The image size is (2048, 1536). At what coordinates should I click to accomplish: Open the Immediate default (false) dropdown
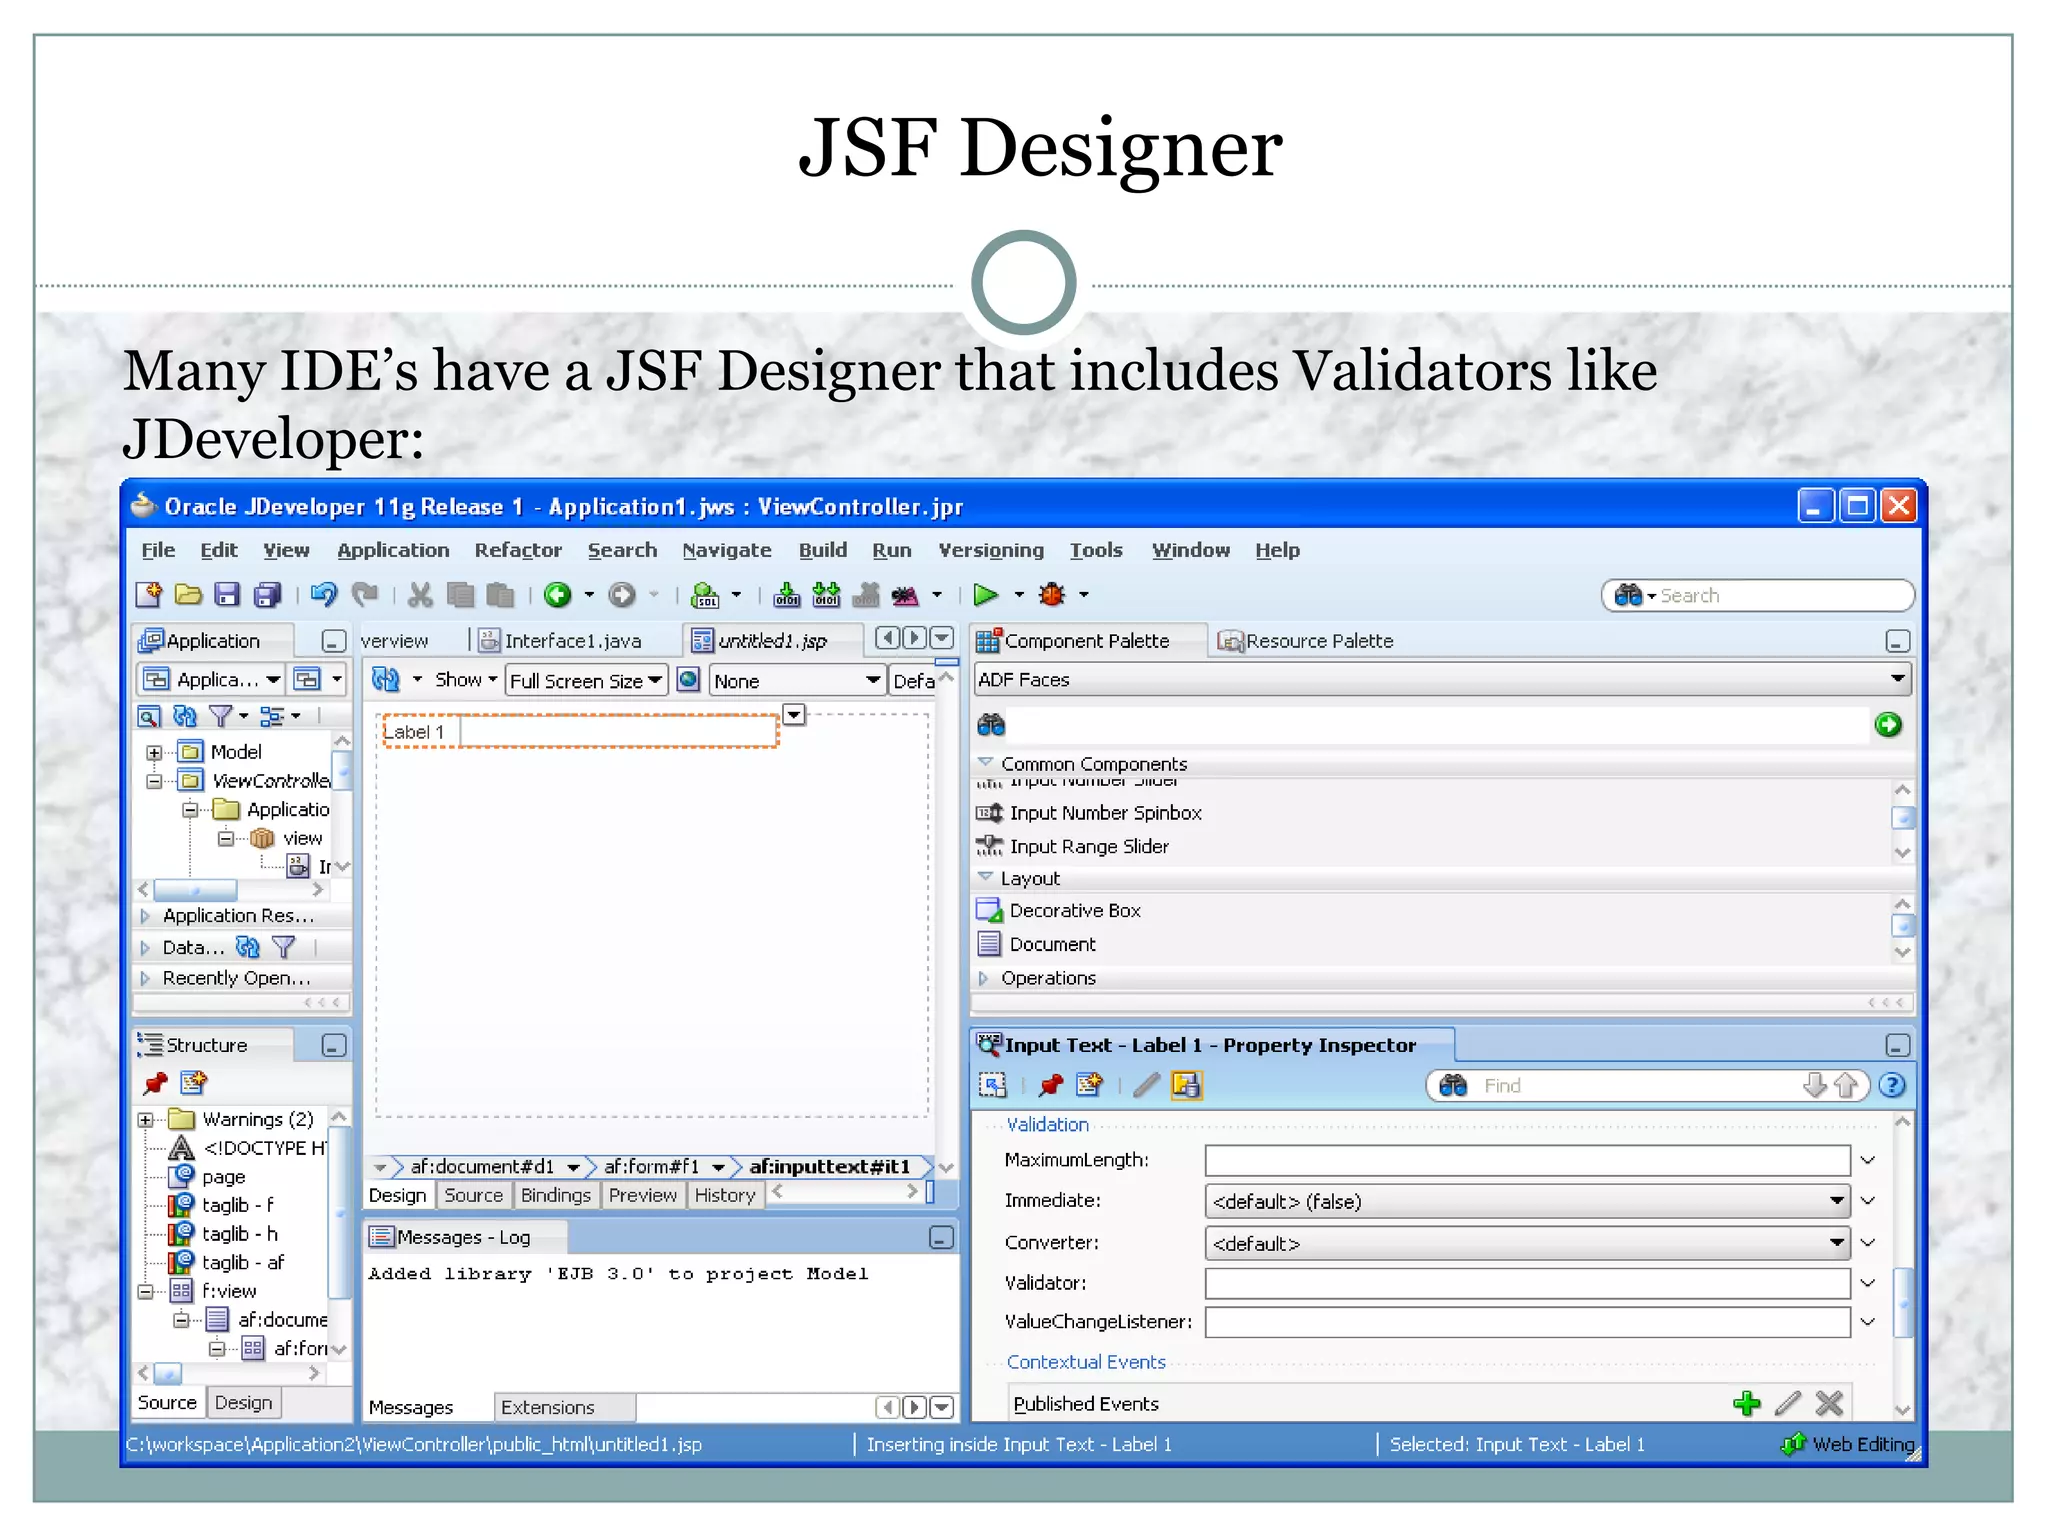pyautogui.click(x=1527, y=1201)
